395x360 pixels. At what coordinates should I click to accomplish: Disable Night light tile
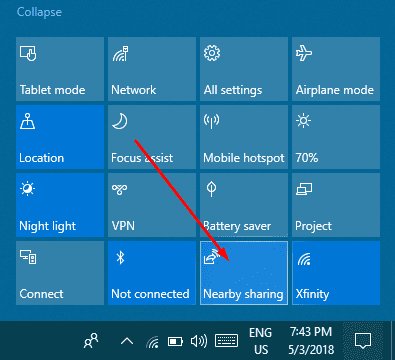60,205
